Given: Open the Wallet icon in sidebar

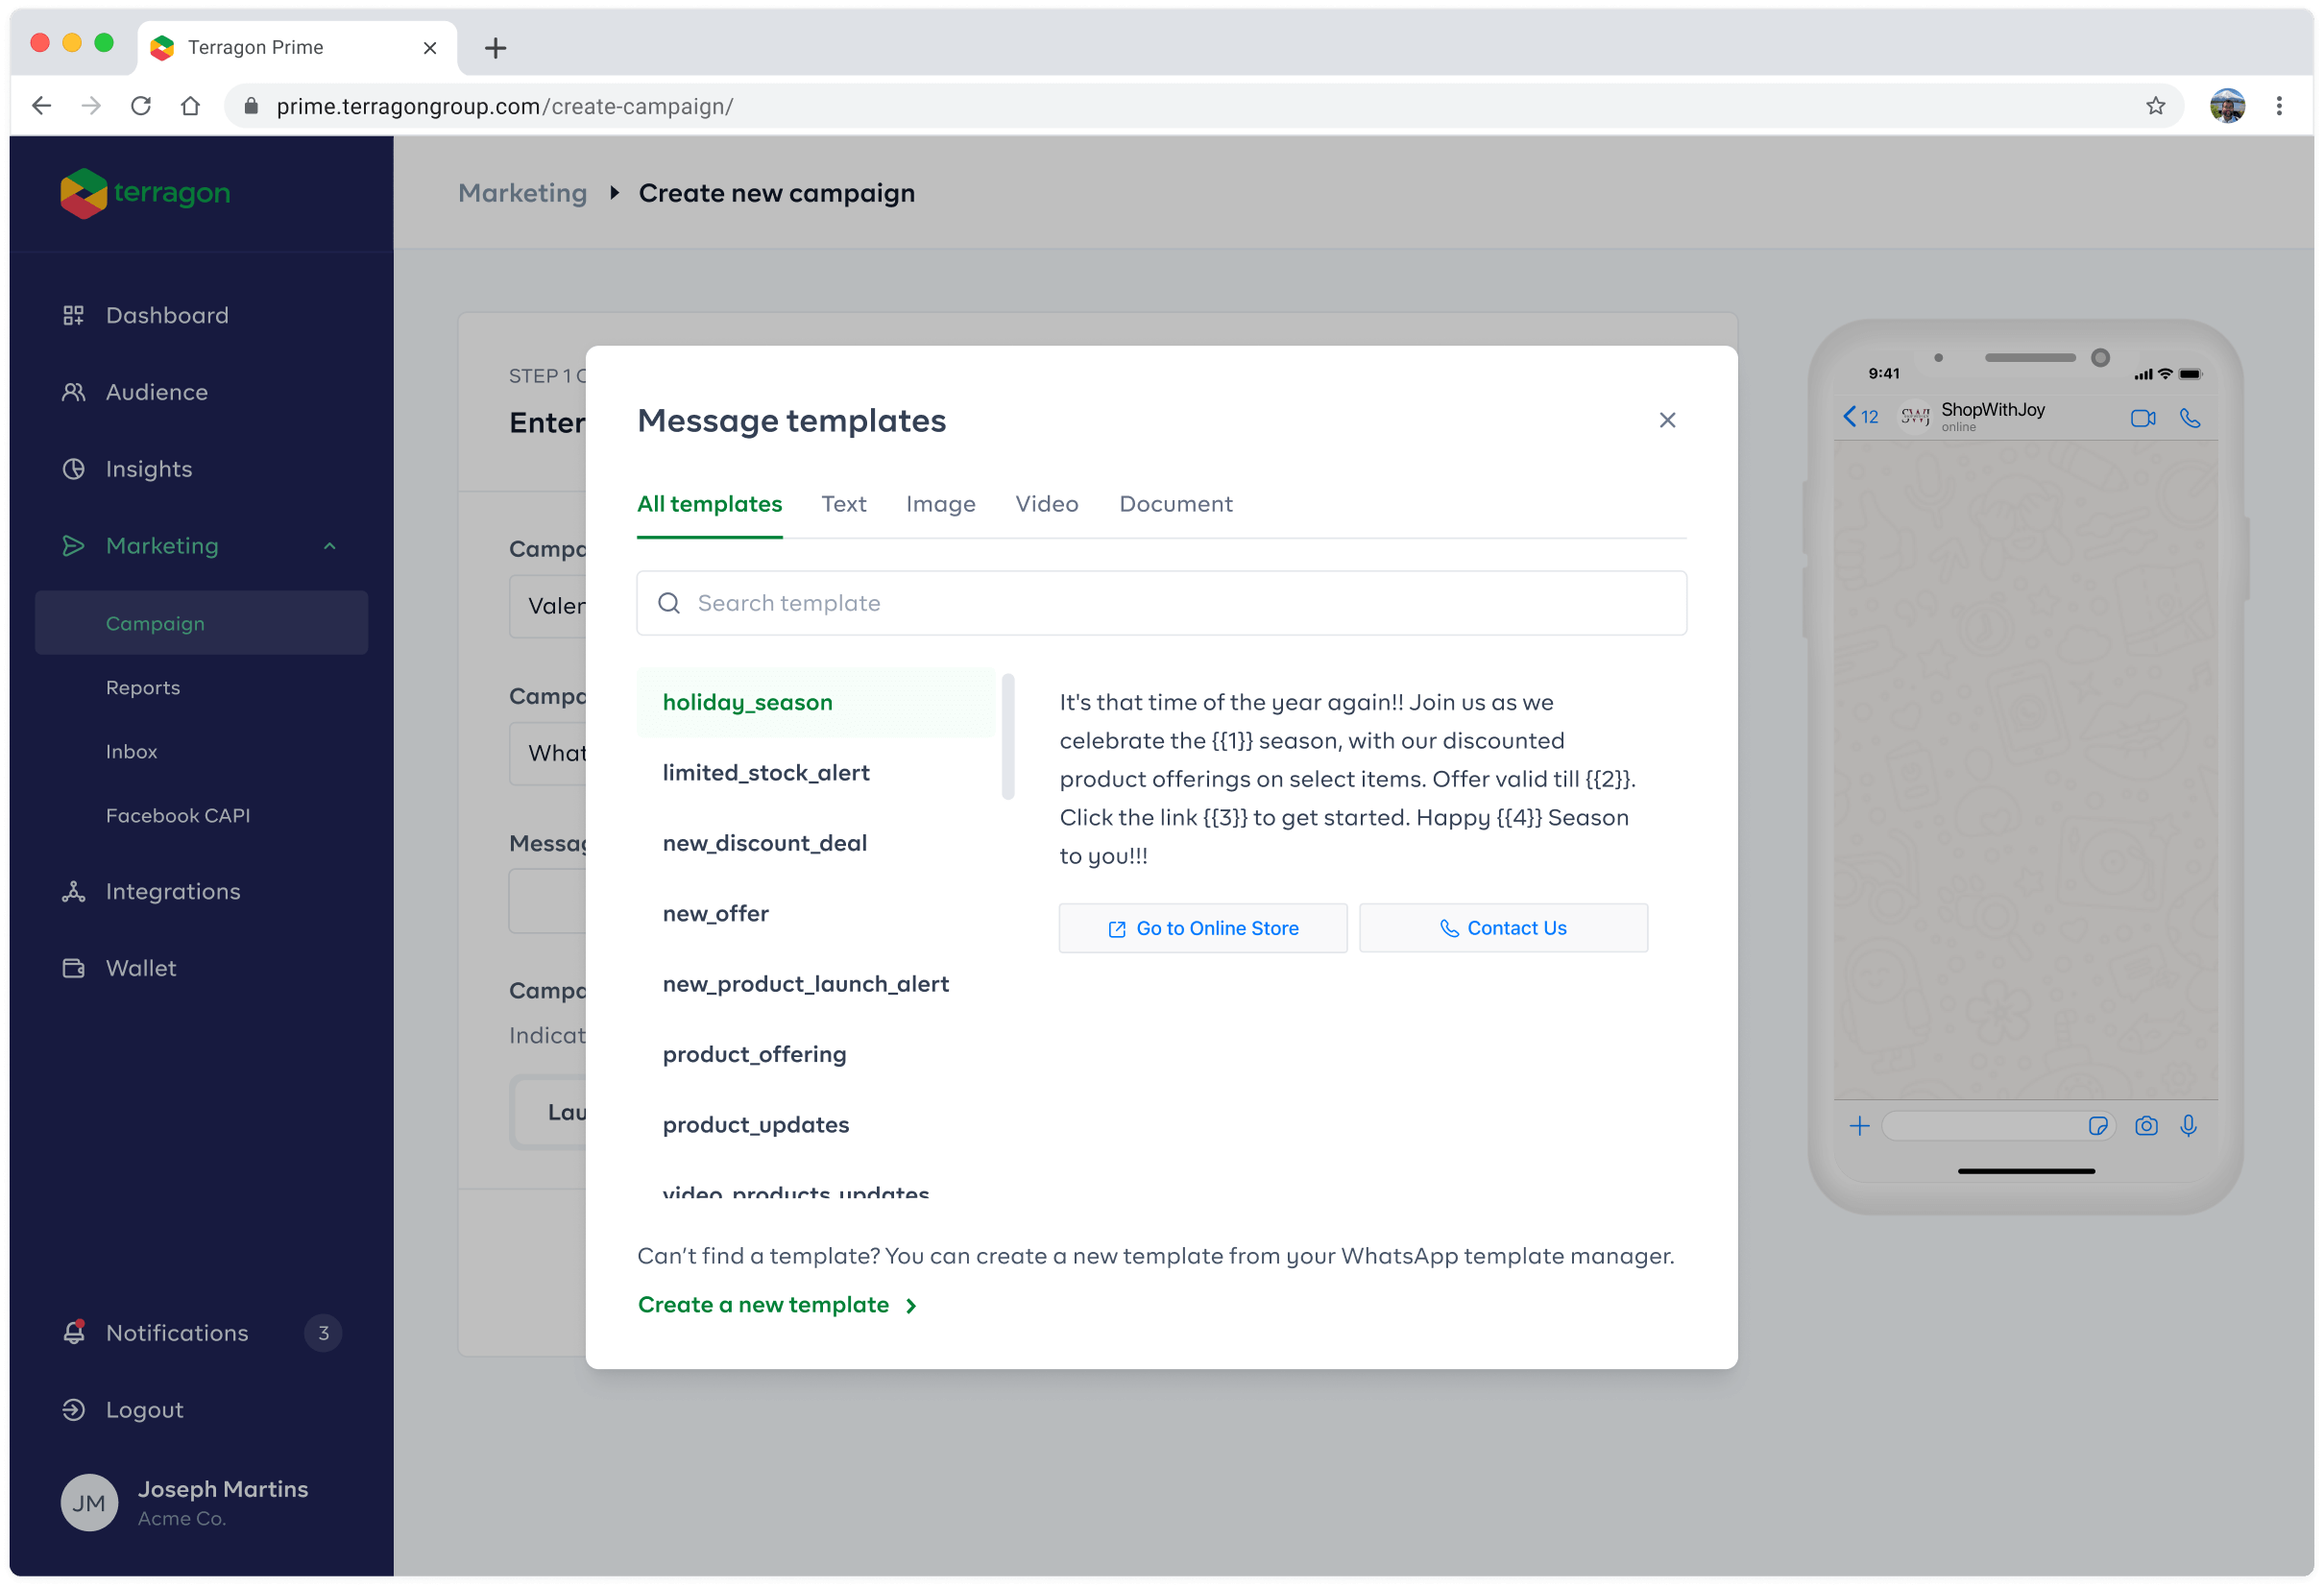Looking at the screenshot, I should [73, 969].
